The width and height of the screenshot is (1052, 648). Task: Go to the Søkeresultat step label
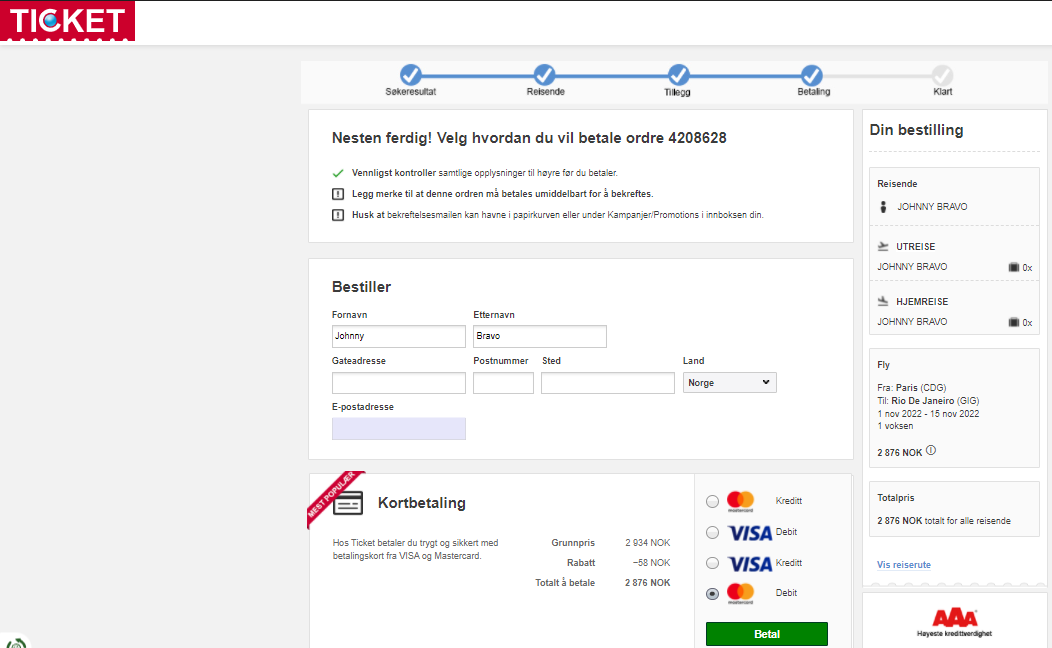[411, 92]
